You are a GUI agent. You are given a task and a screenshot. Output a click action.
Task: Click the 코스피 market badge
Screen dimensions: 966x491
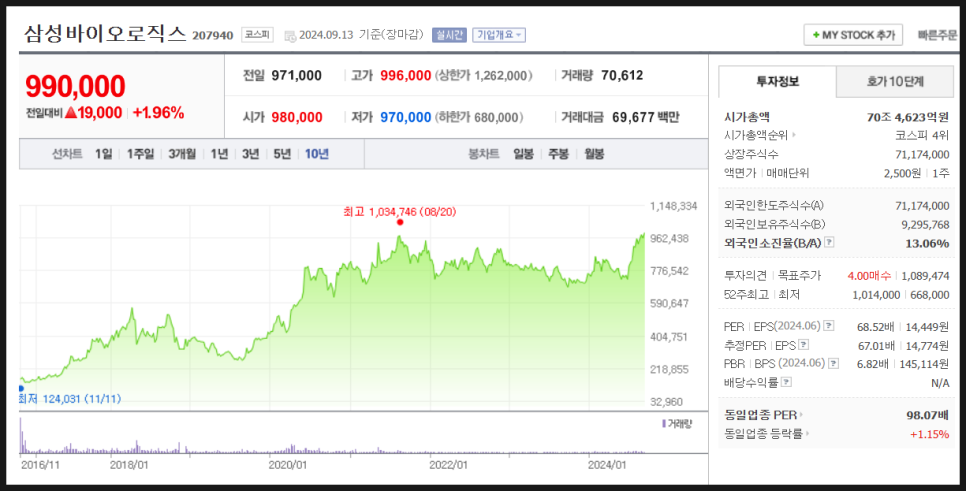coord(257,35)
